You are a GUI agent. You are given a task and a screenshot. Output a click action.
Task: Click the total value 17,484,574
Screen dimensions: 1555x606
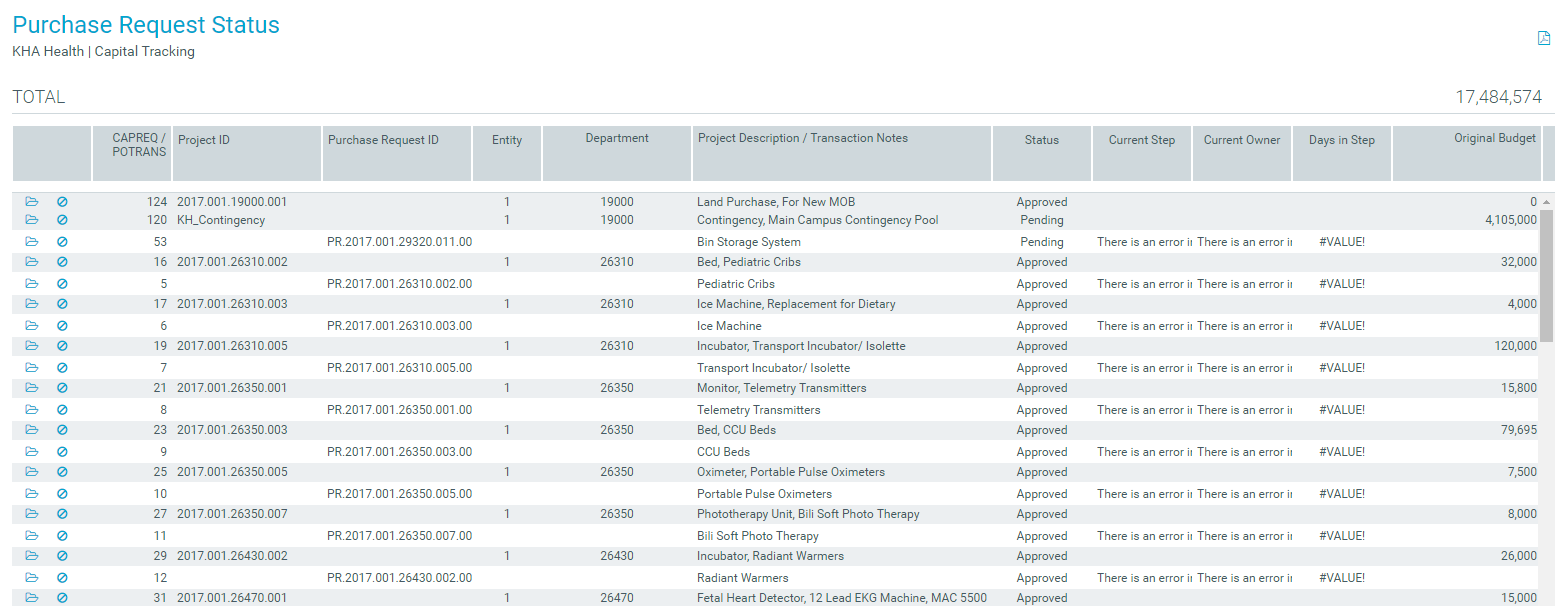1498,97
